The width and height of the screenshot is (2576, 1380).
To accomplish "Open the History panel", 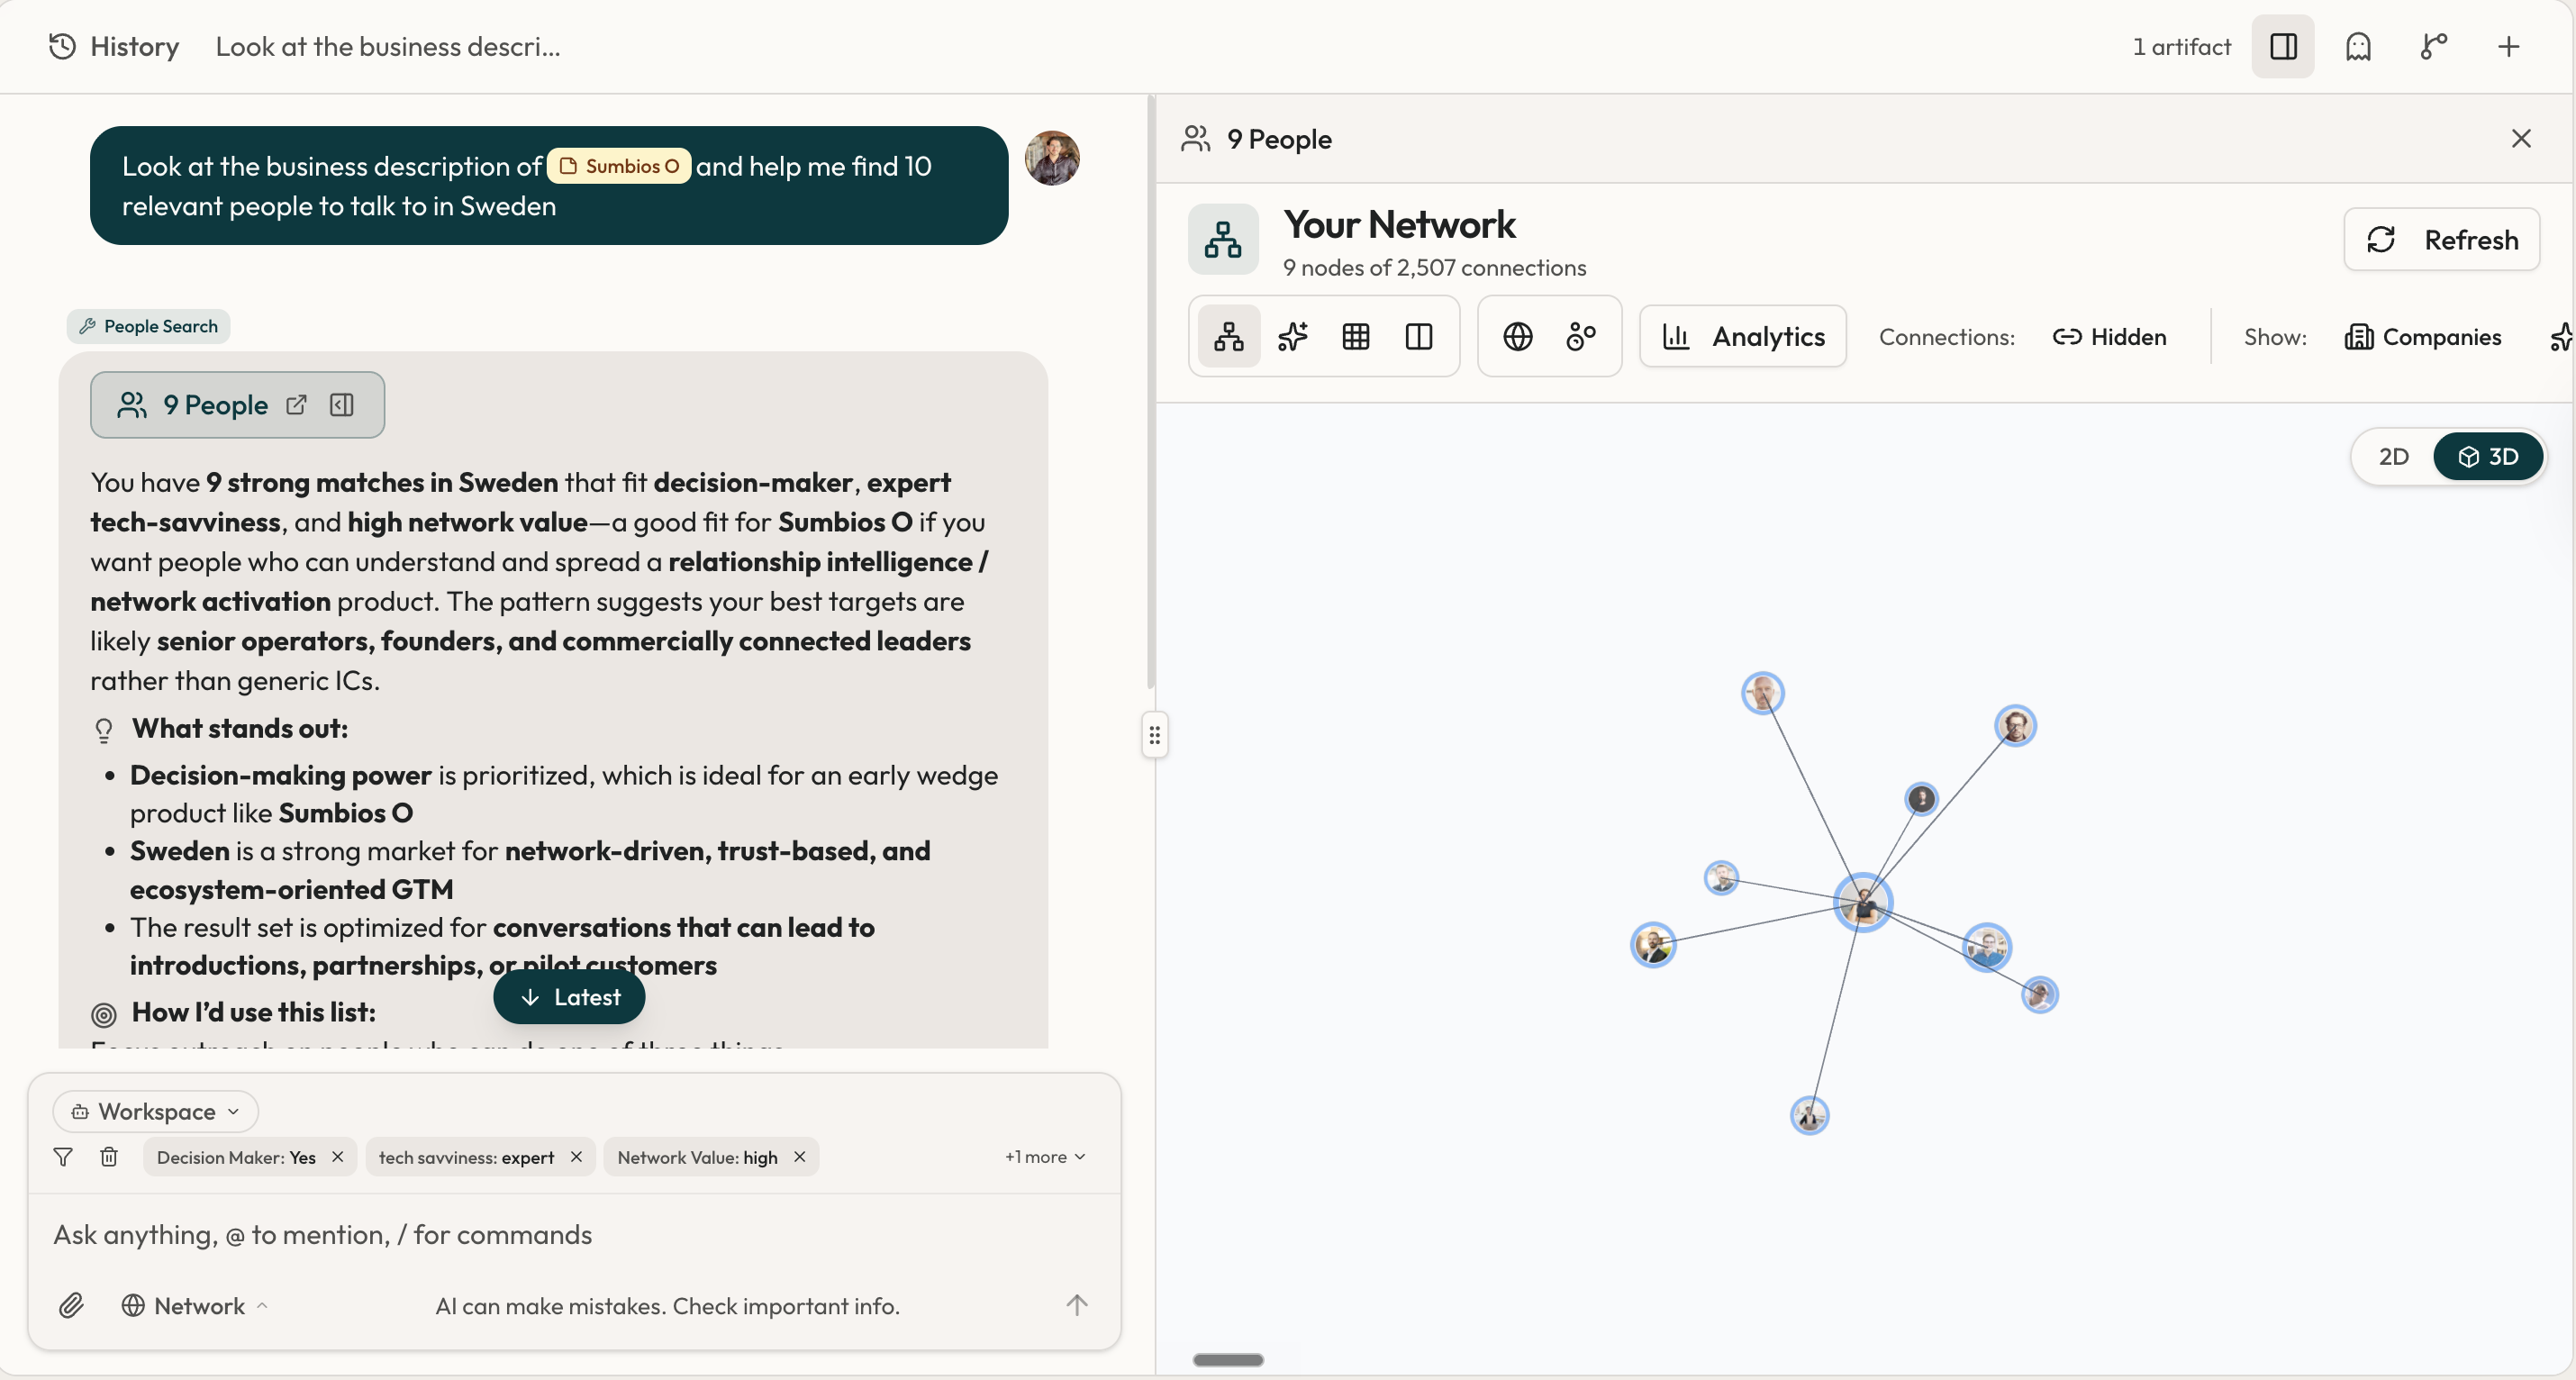I will click(x=113, y=46).
